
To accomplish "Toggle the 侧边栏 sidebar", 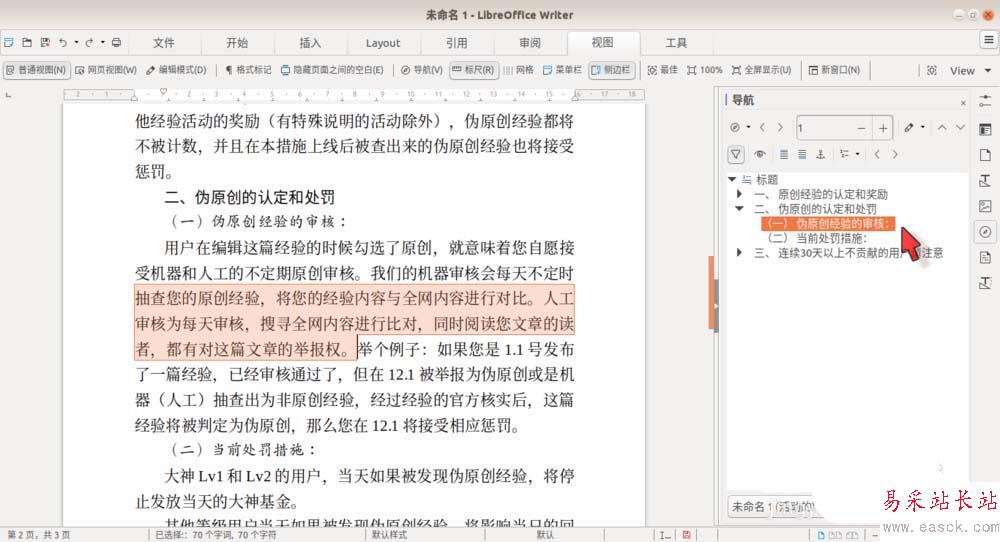I will click(x=610, y=70).
